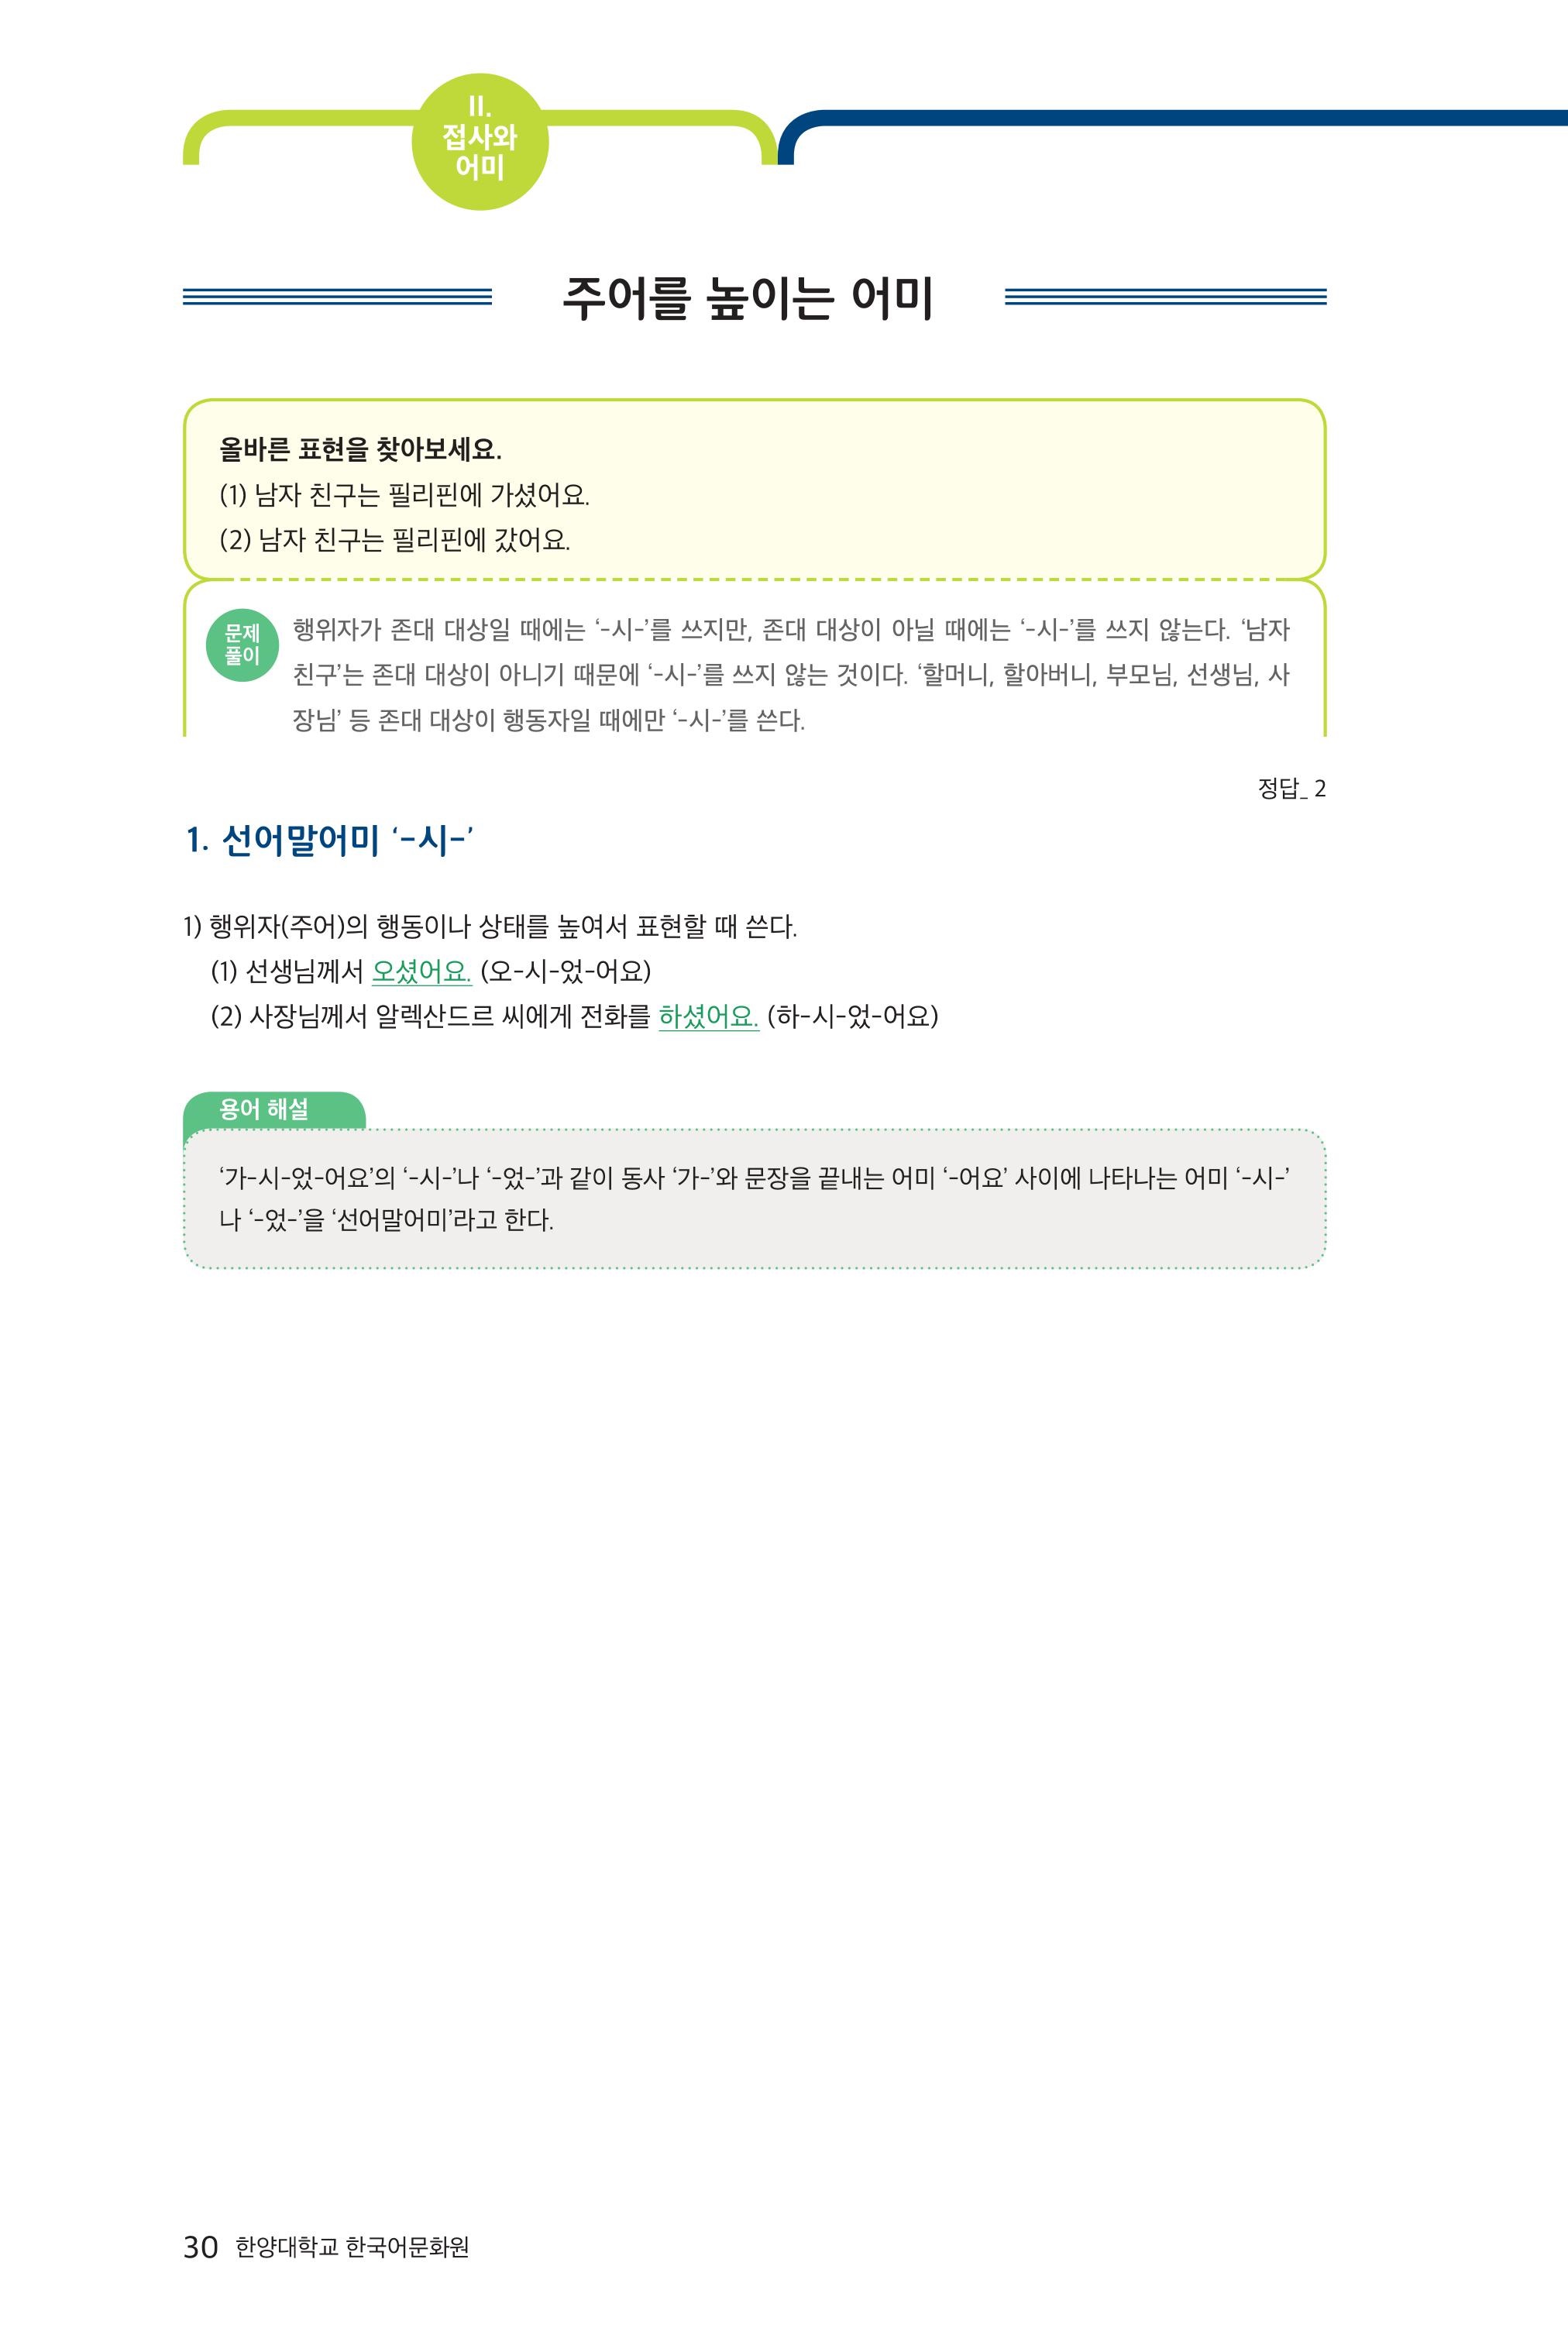Viewport: 1568px width, 2352px height.
Task: Click the explanation paragraph beginning '행위자가 존대 대상일'
Action: tap(791, 675)
